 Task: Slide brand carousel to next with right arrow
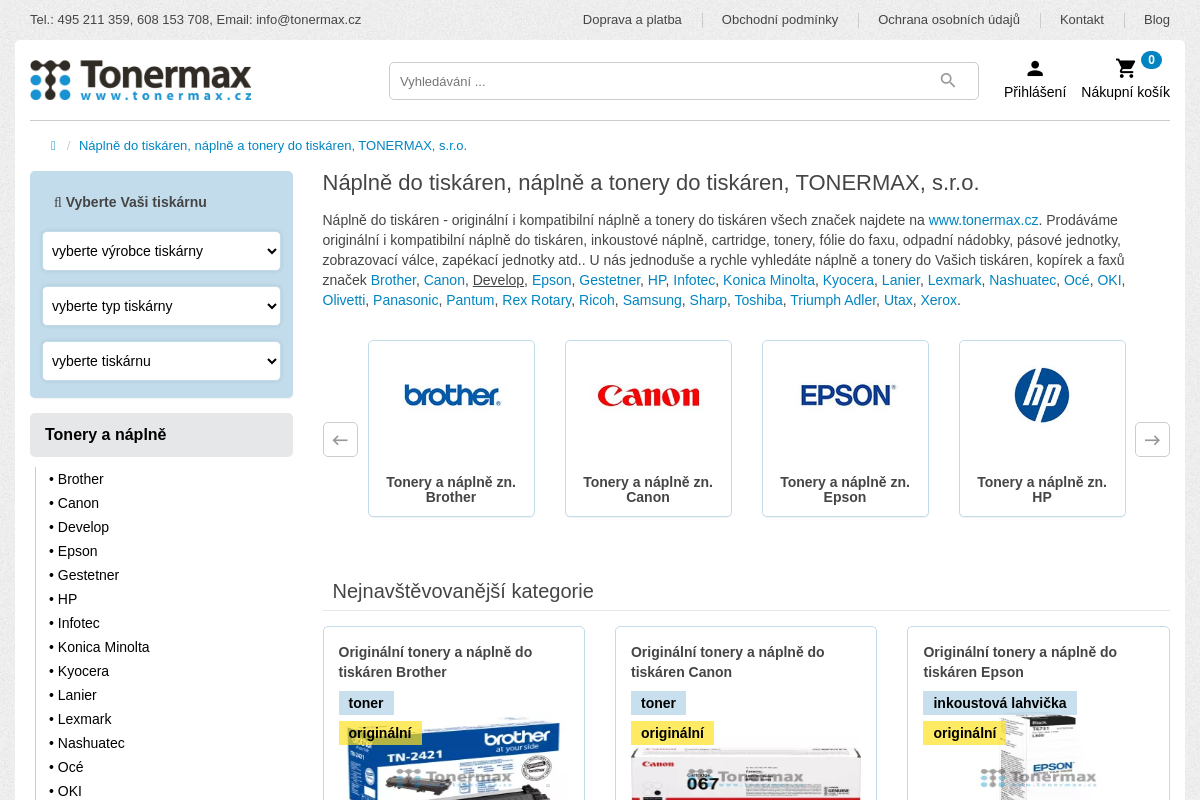pyautogui.click(x=1152, y=439)
